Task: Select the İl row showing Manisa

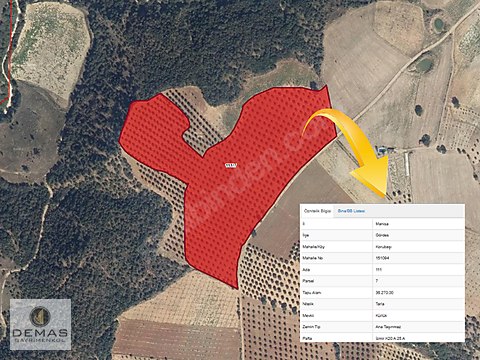Action: 382,224
